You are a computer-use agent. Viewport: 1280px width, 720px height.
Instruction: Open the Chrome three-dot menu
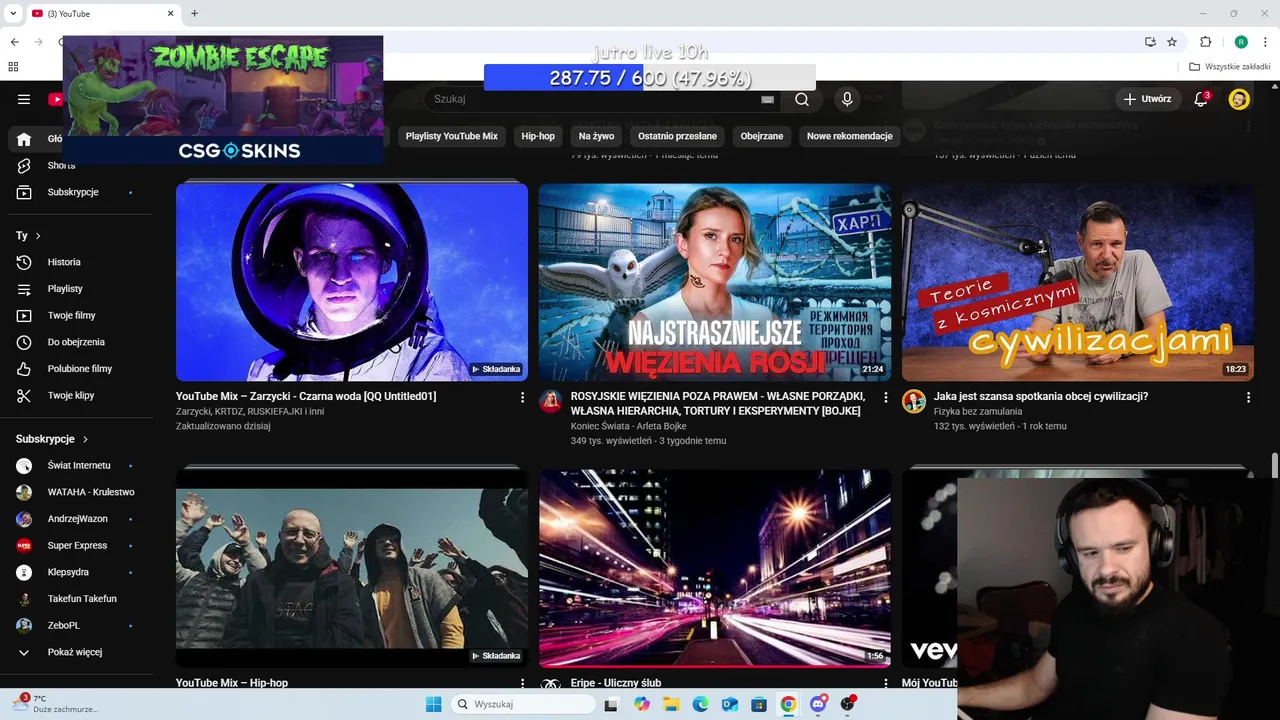1264,42
